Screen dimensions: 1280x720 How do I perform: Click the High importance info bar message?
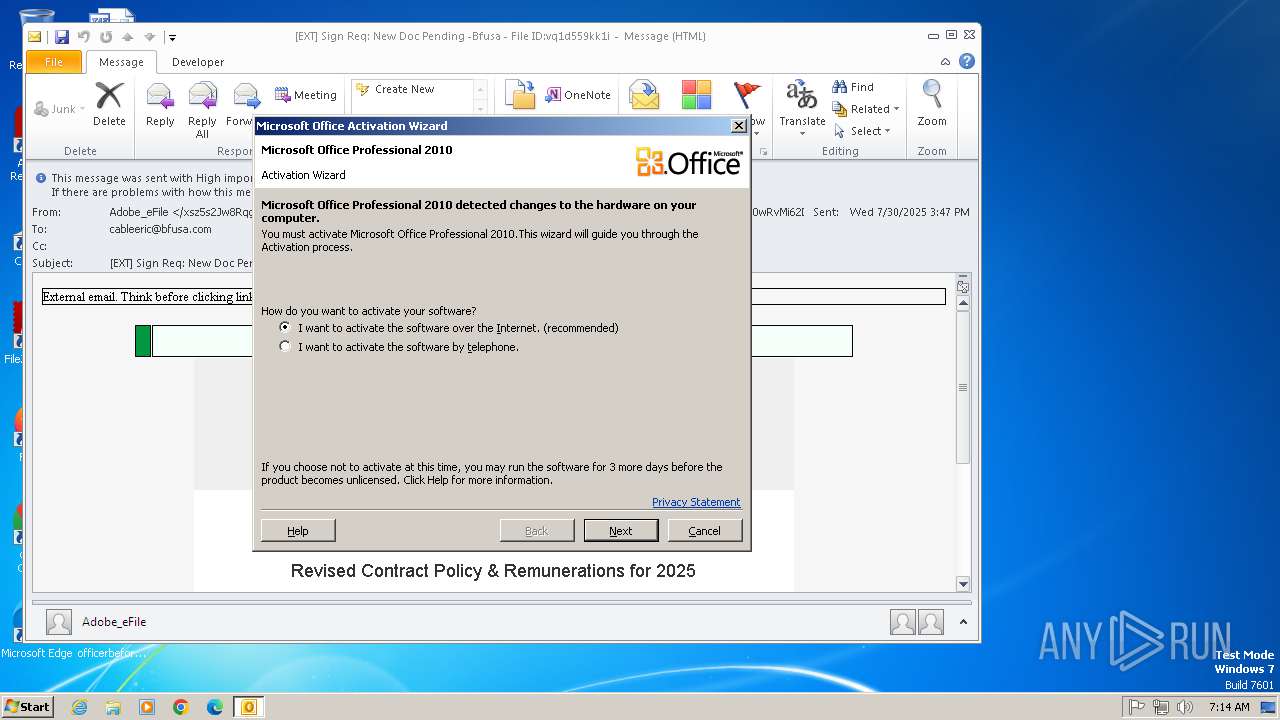150,178
